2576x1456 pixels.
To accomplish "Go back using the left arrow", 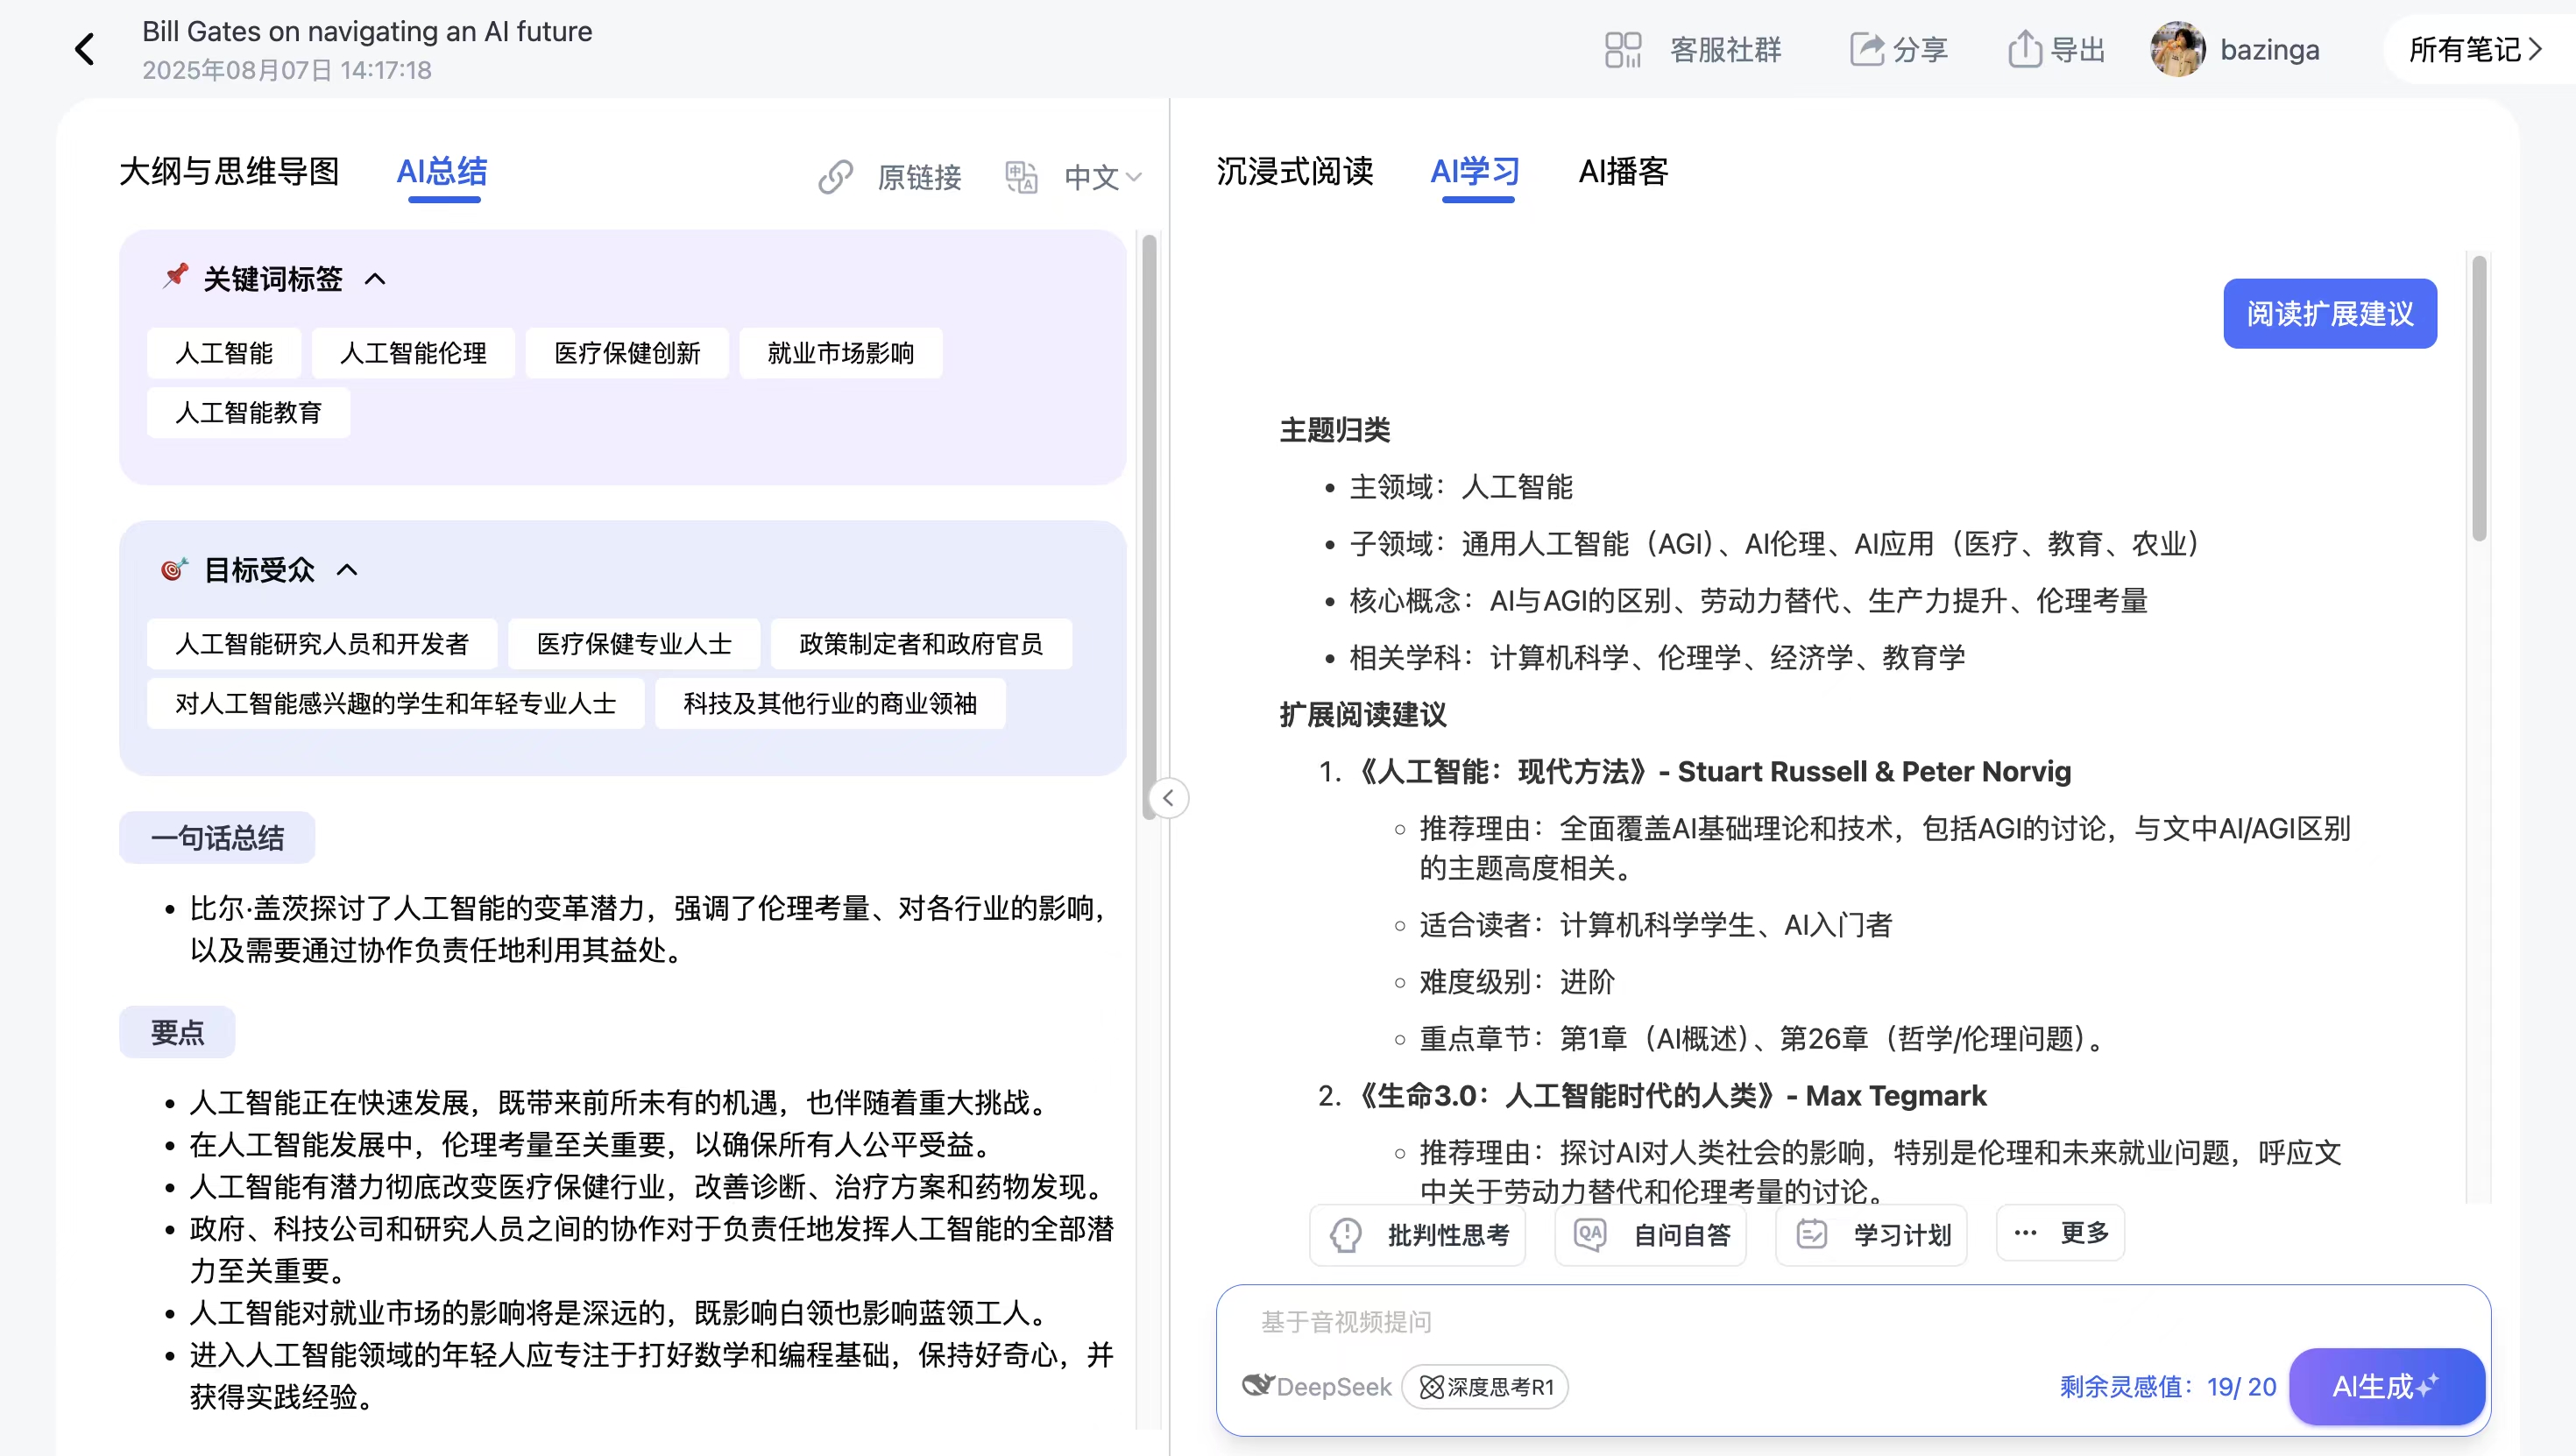I will (85, 49).
